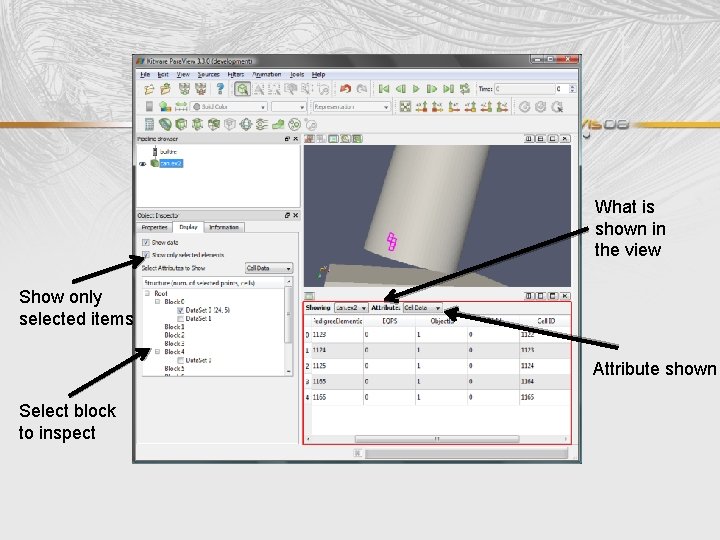Collapse the Root tree node
The image size is (720, 540).
pyautogui.click(x=147, y=293)
